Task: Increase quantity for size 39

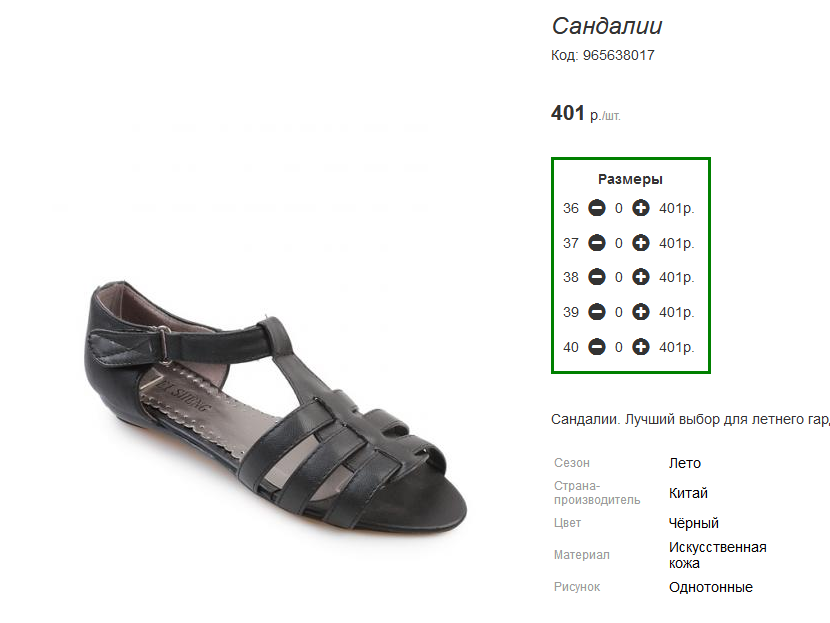Action: click(640, 312)
